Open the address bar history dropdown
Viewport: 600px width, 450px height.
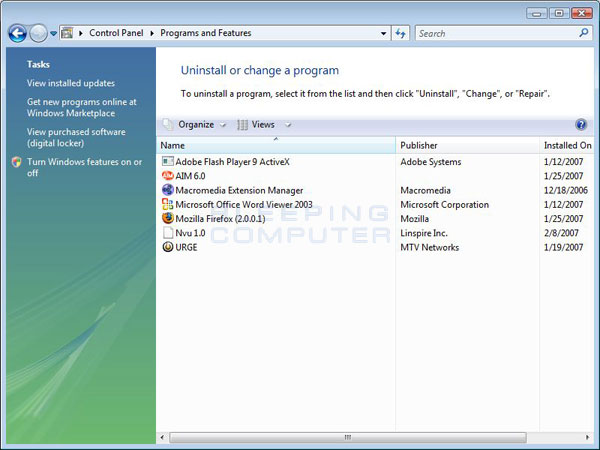click(x=383, y=34)
